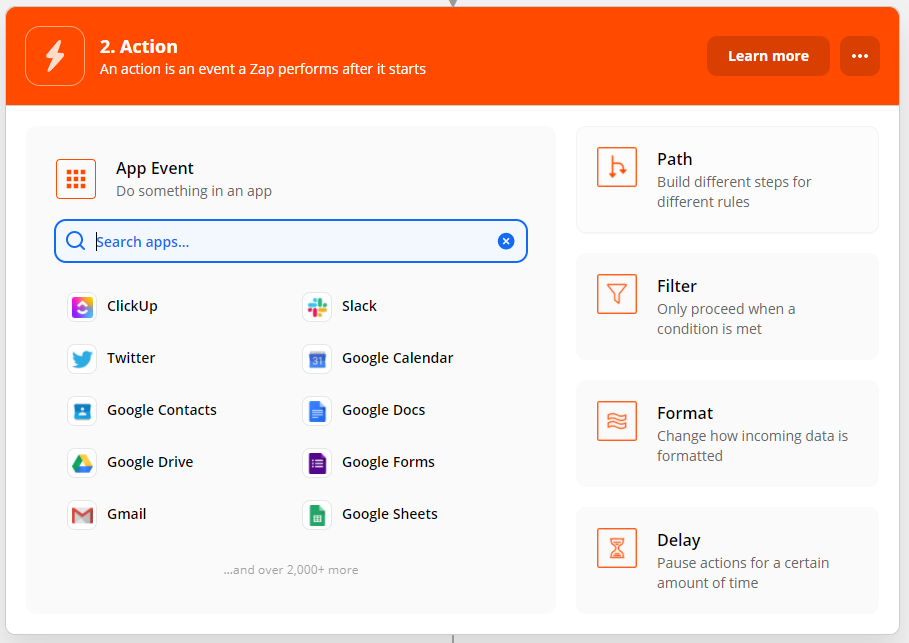Click the Learn more button

(x=768, y=56)
